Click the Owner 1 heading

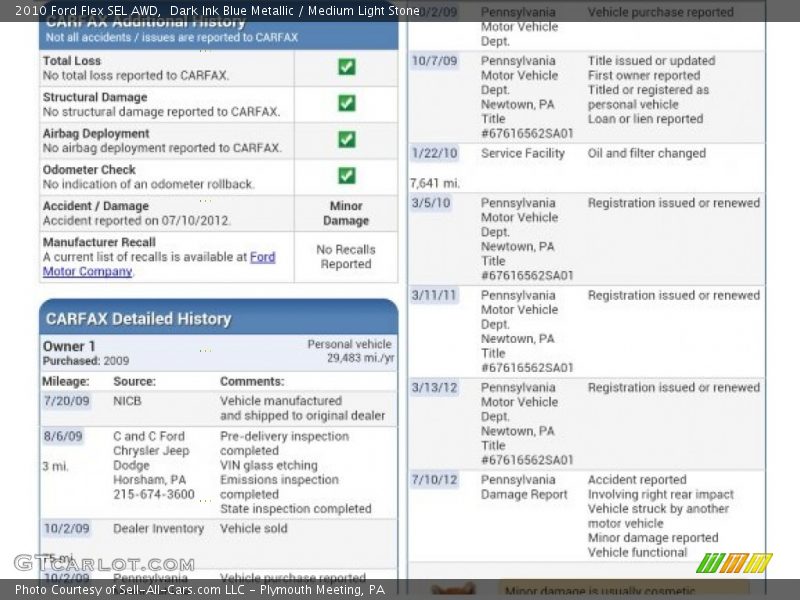(x=69, y=346)
